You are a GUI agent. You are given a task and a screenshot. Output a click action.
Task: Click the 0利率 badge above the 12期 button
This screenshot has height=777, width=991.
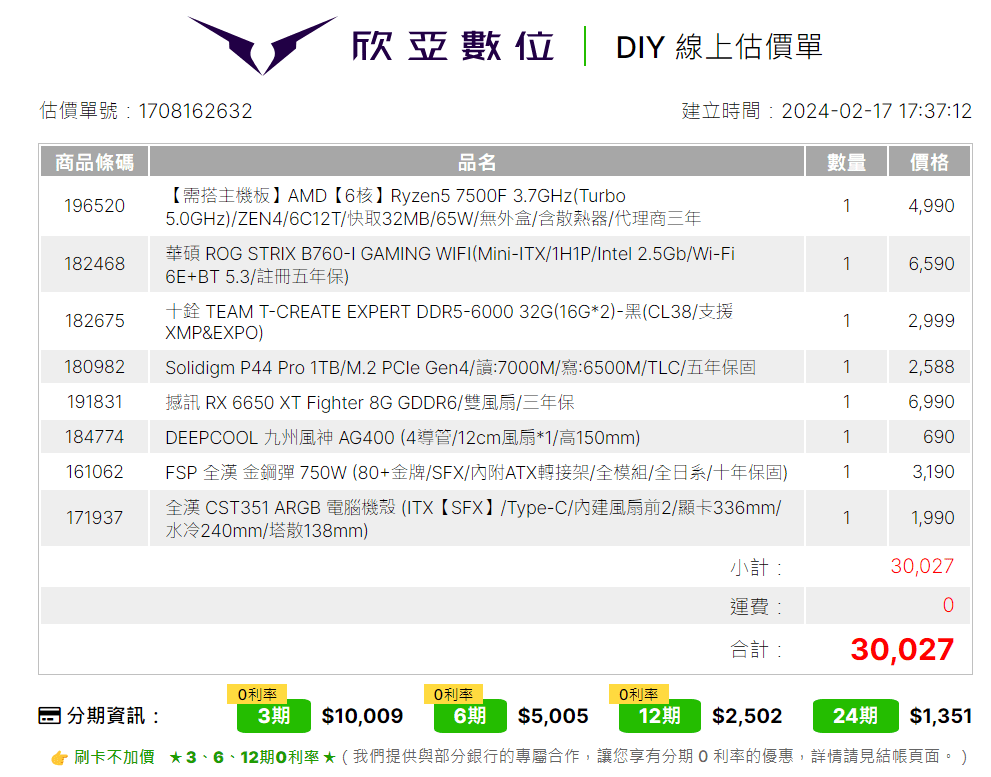[638, 690]
